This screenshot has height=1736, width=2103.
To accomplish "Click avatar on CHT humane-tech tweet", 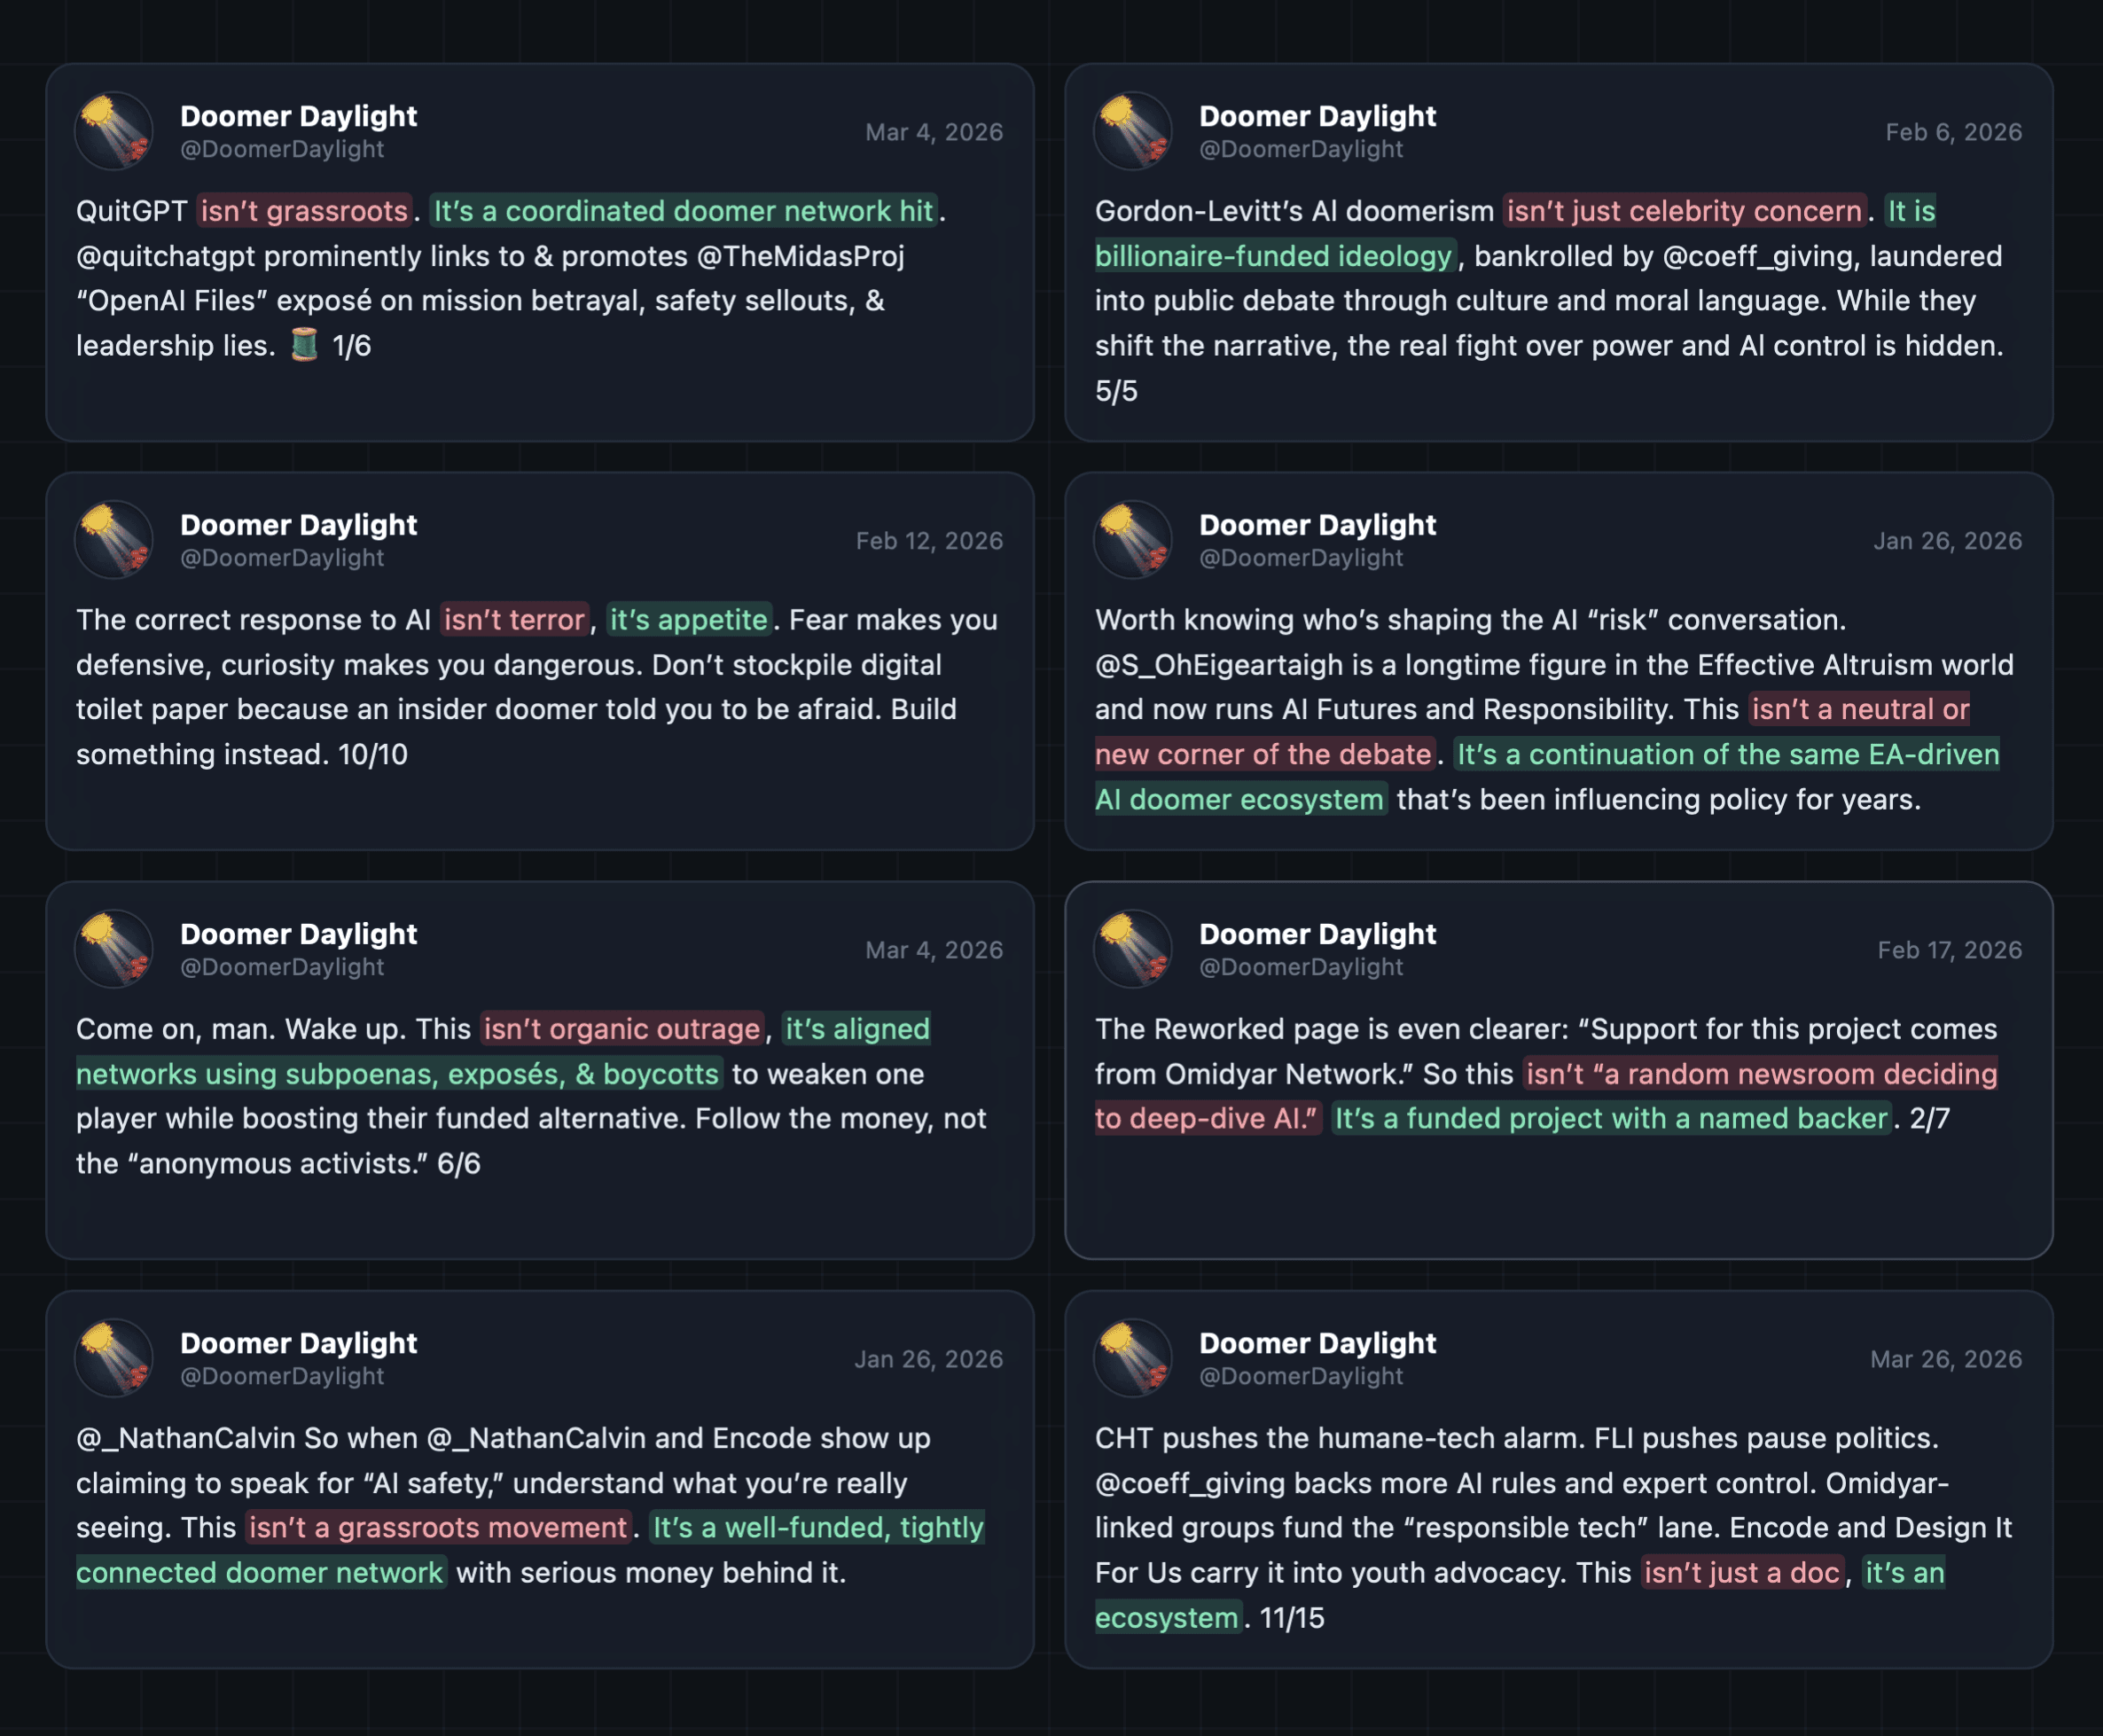I will tap(1133, 1358).
